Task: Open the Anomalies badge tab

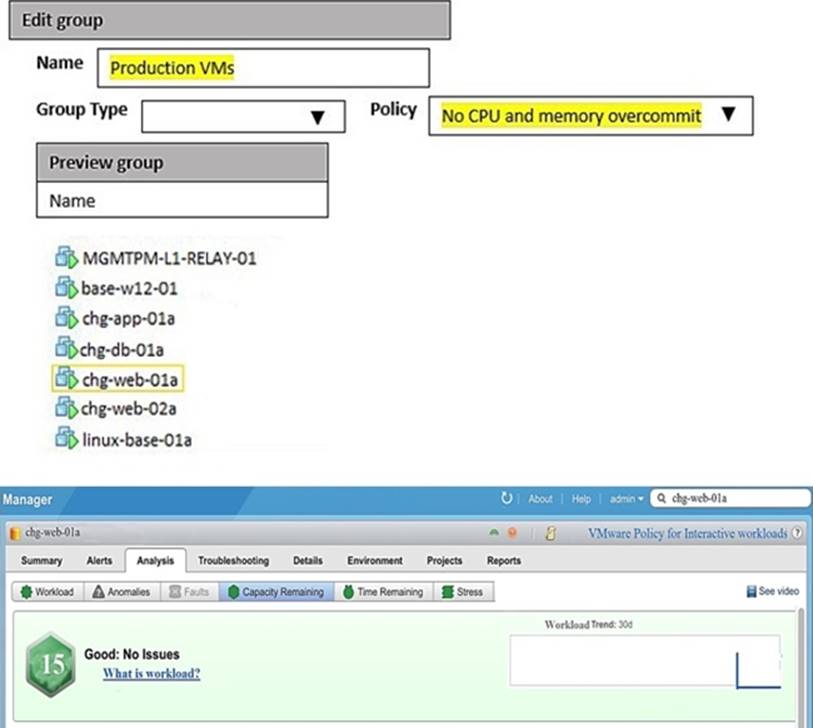Action: click(x=121, y=592)
